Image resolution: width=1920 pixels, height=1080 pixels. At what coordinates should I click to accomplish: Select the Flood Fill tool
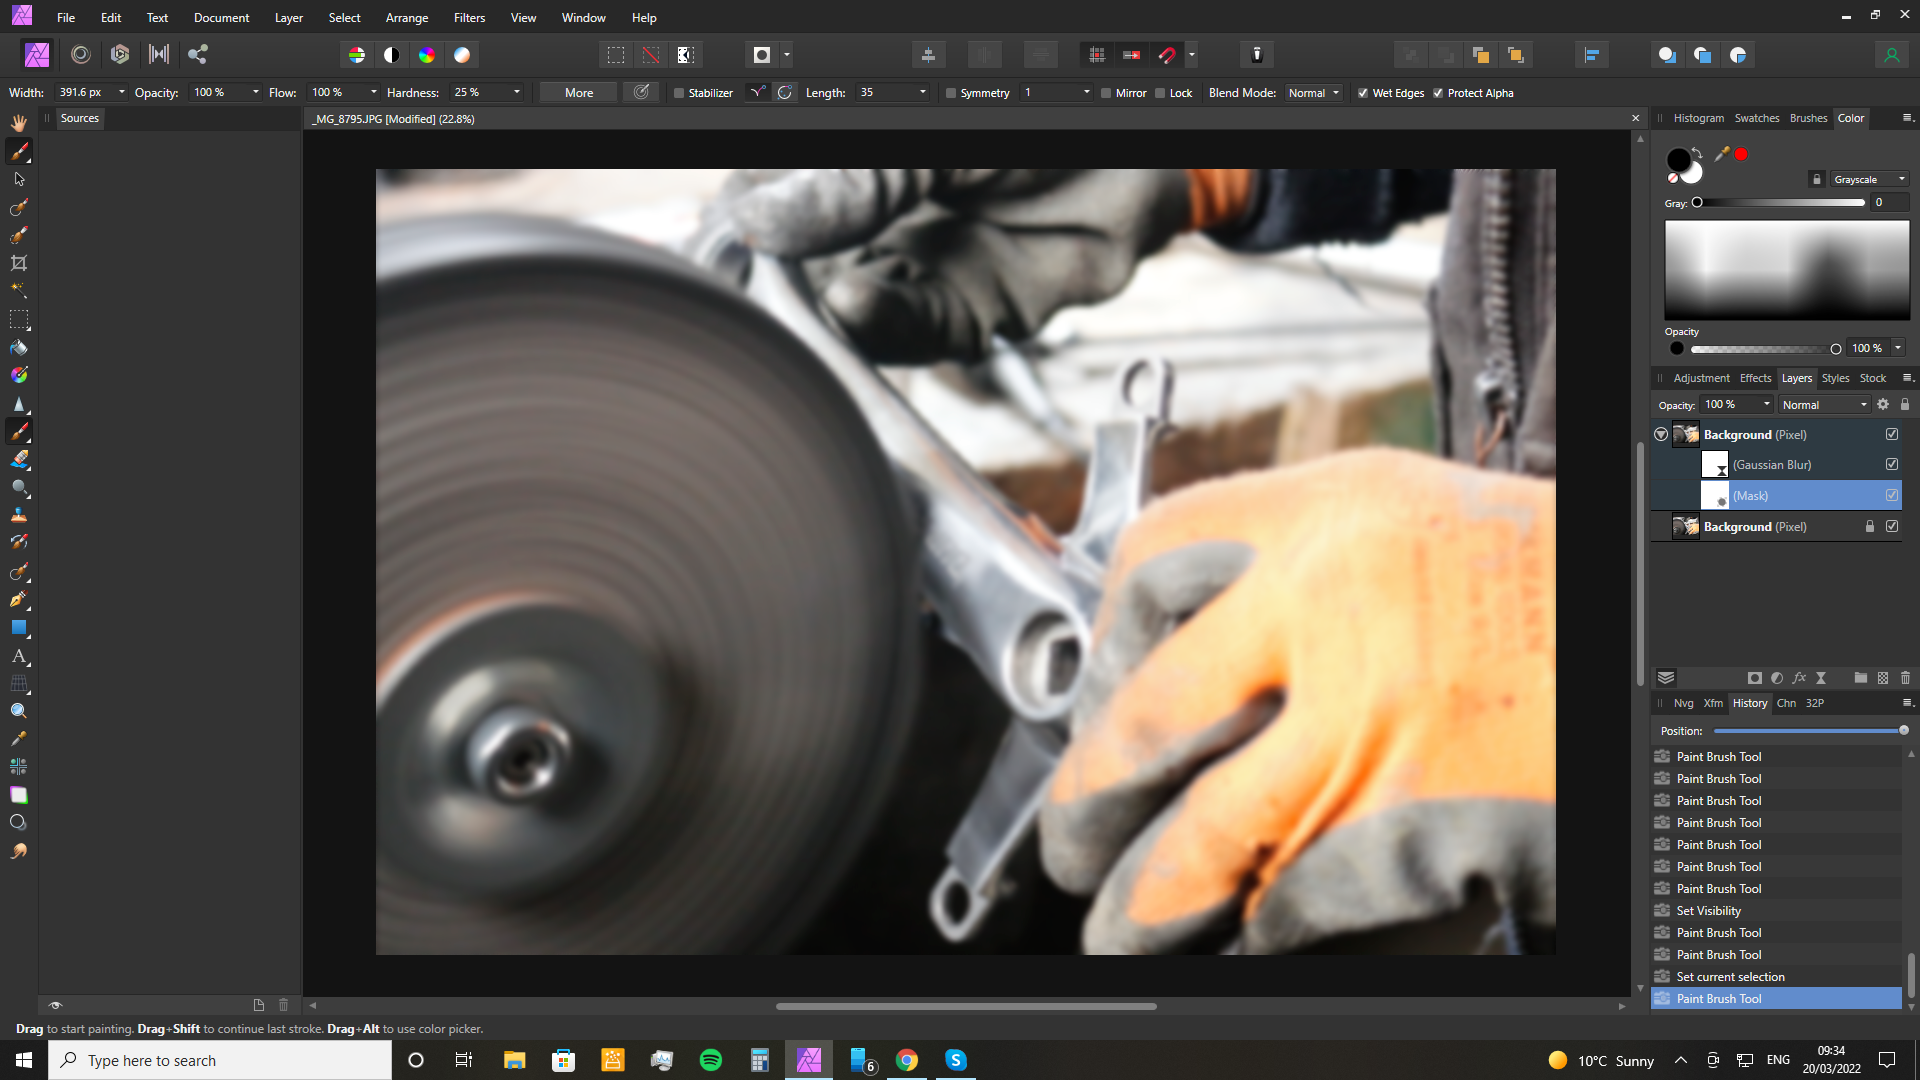click(x=19, y=348)
